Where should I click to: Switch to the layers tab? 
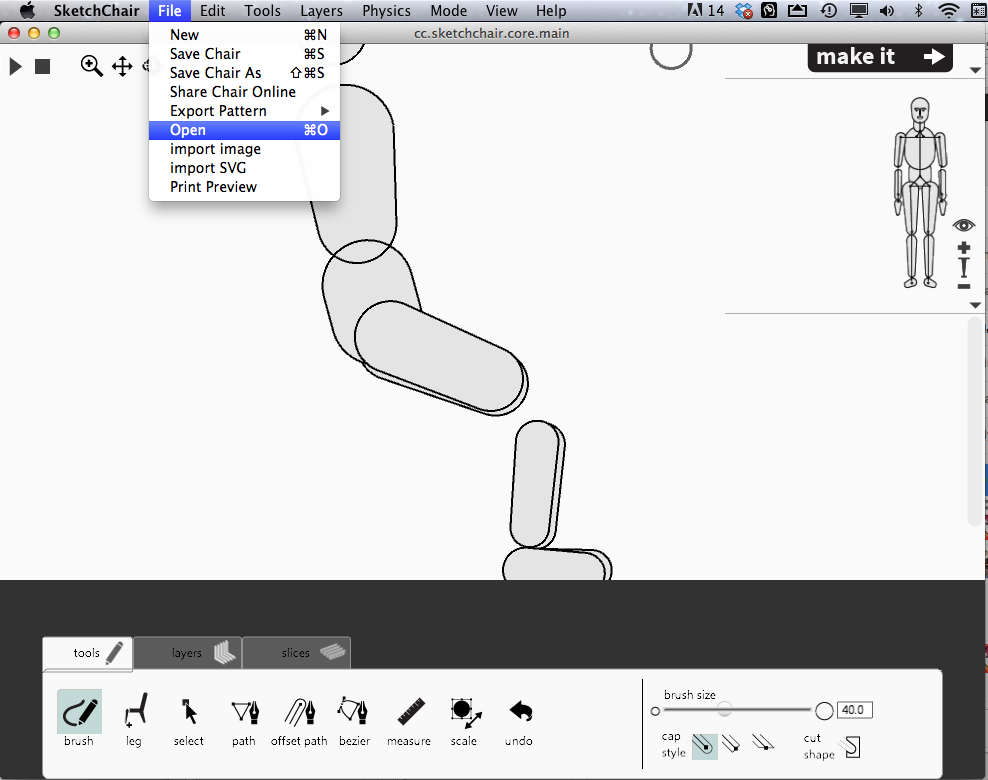point(188,653)
